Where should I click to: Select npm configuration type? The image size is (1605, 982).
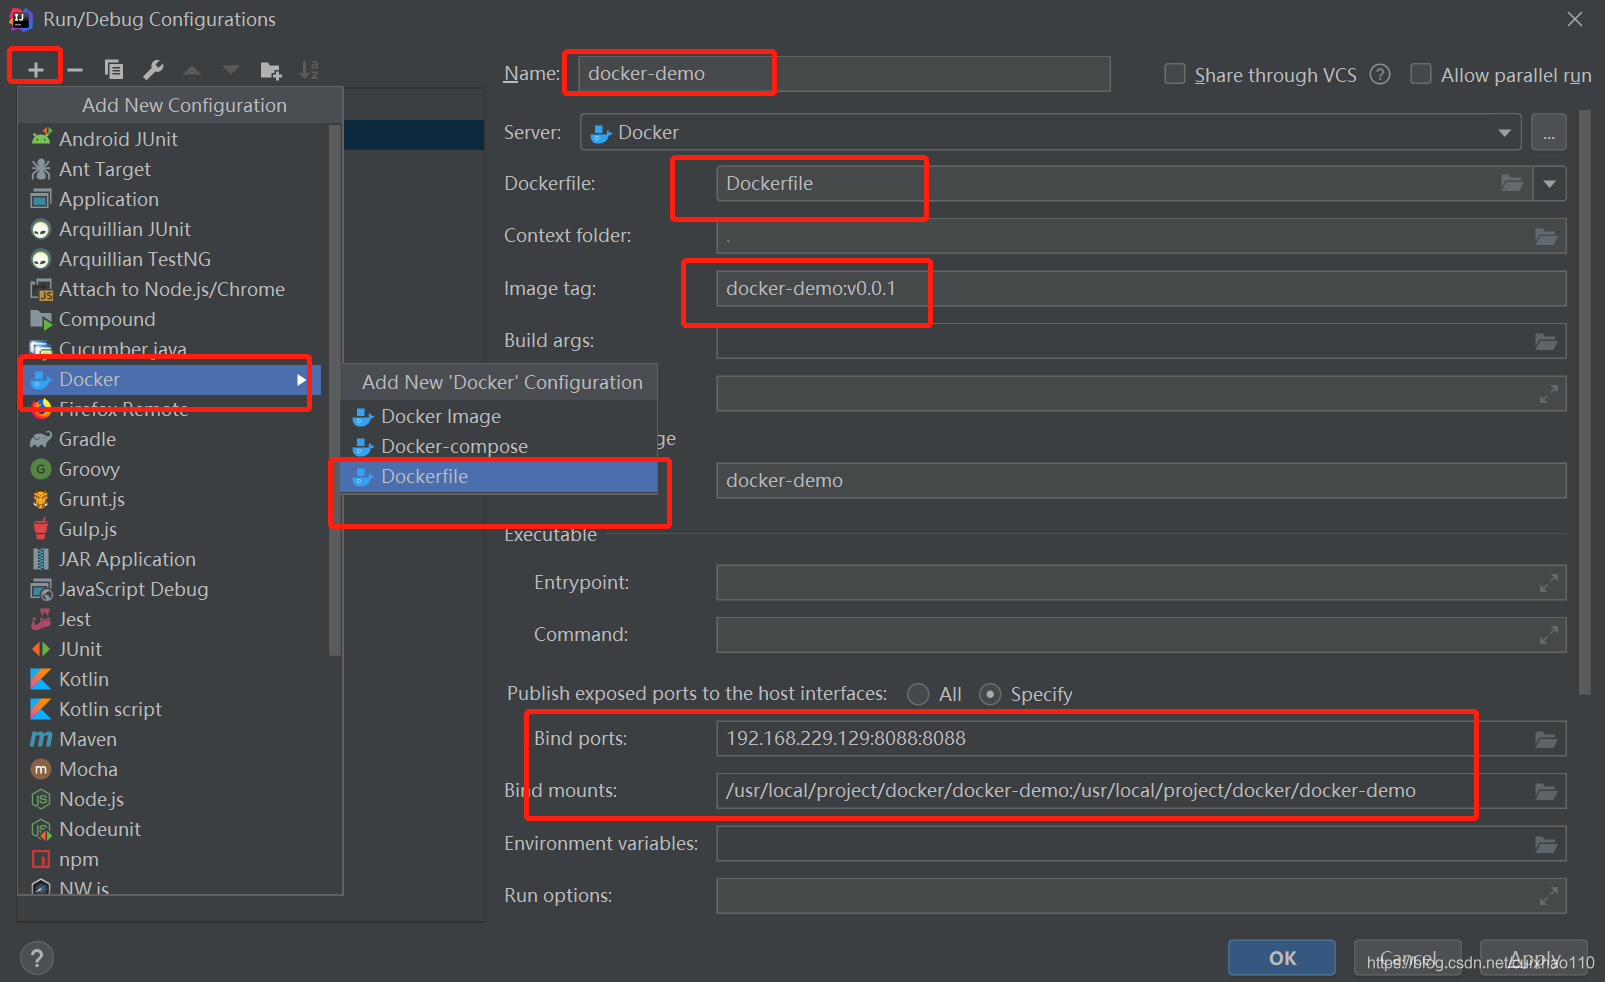point(175,859)
